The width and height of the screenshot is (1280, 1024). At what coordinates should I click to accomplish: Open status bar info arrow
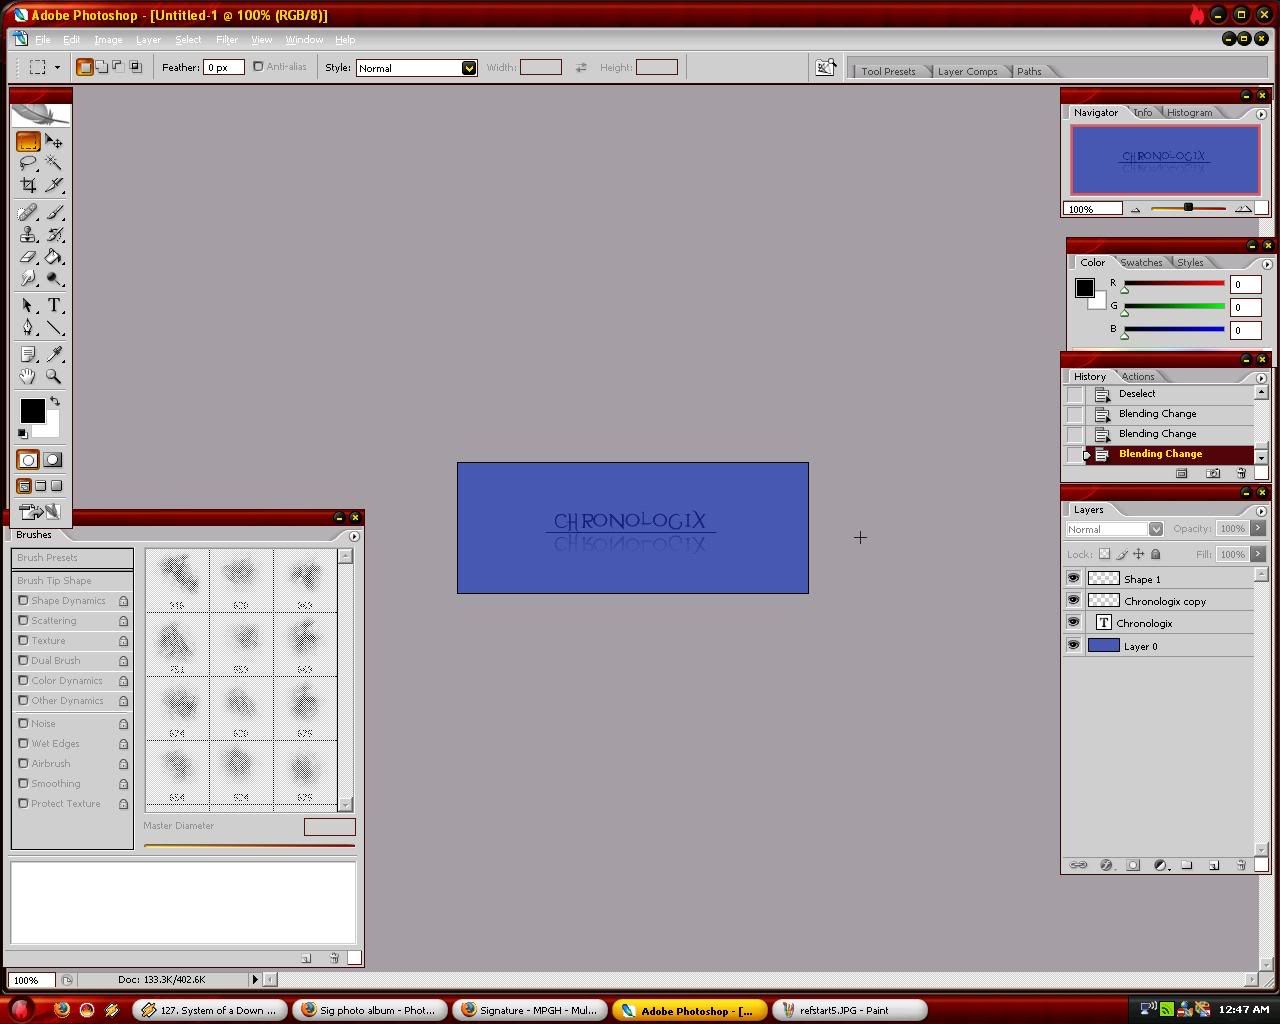[x=255, y=980]
